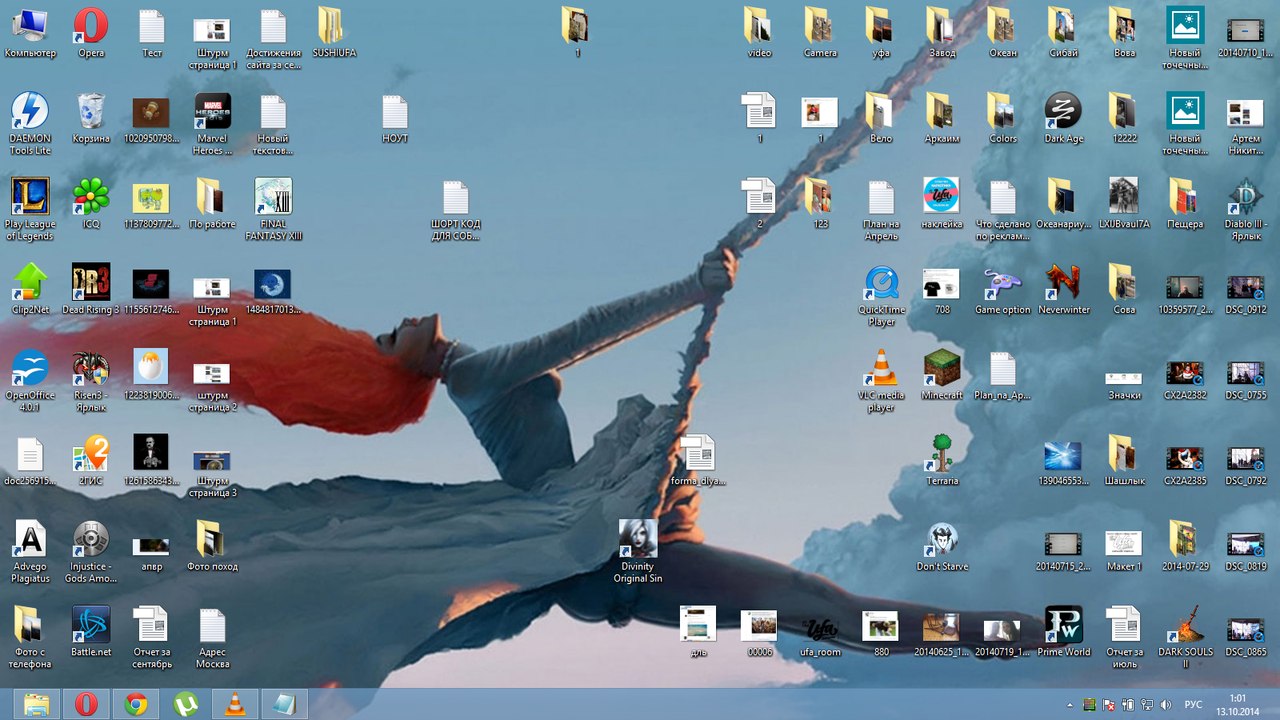Launch Diablo III shortcut
Image resolution: width=1280 pixels, height=720 pixels.
click(1246, 209)
